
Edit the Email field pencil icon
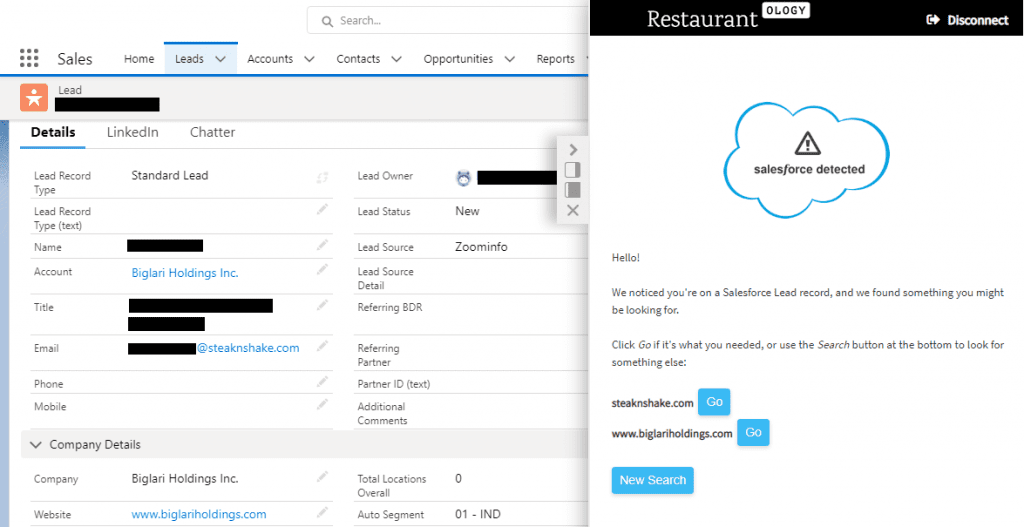(x=322, y=346)
